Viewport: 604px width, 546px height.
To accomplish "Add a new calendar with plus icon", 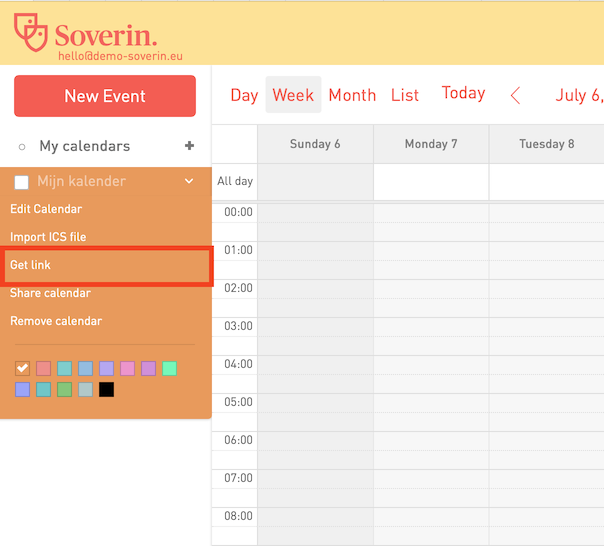I will pyautogui.click(x=189, y=146).
